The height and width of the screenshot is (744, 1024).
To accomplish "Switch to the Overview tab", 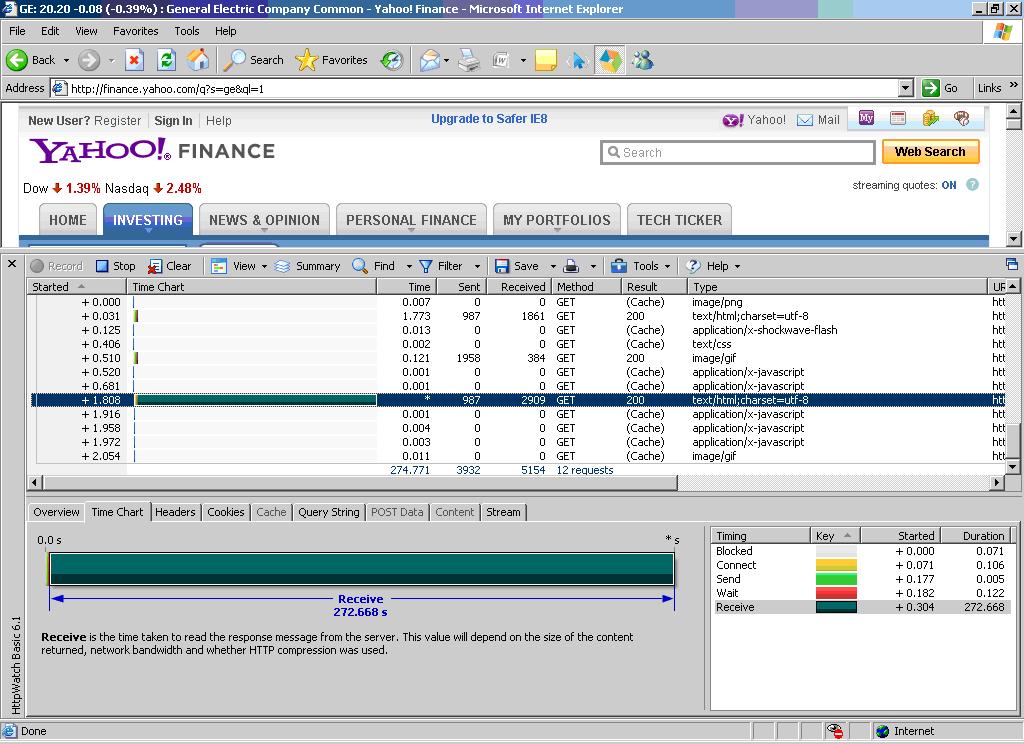I will pos(56,512).
